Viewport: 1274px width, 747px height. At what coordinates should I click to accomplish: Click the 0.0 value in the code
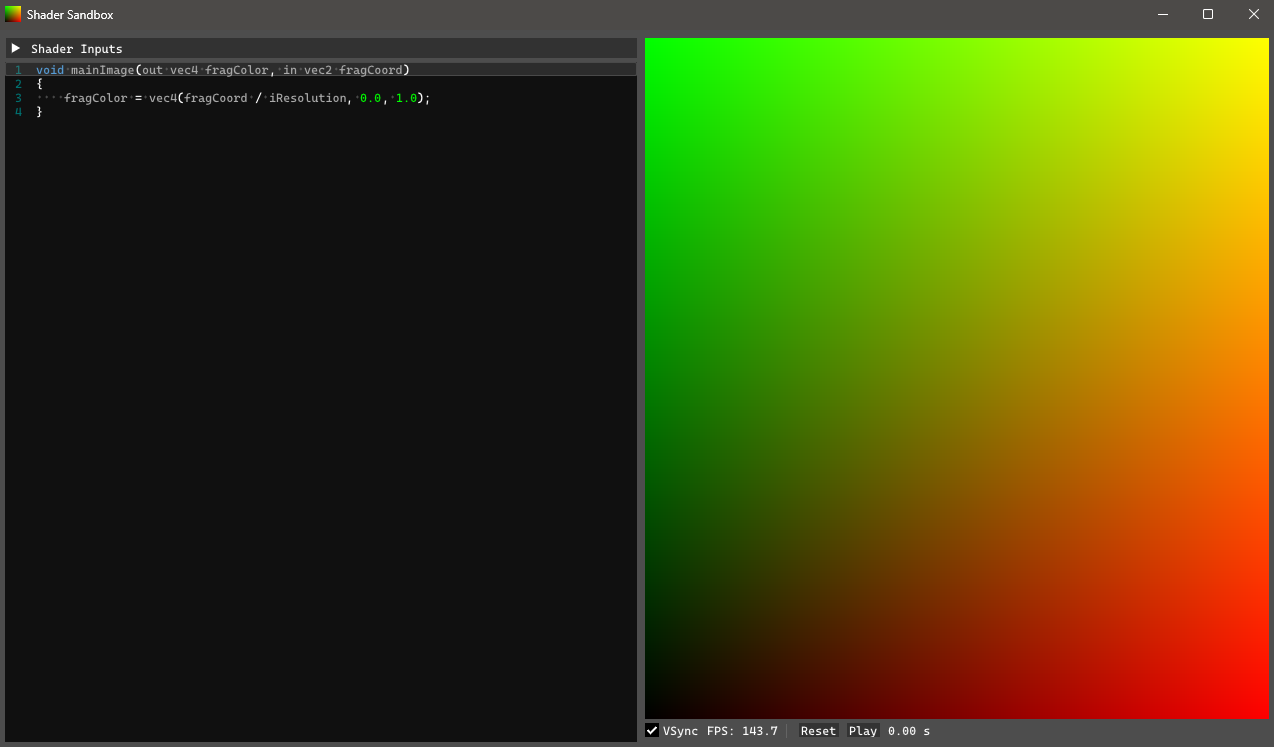coord(370,98)
